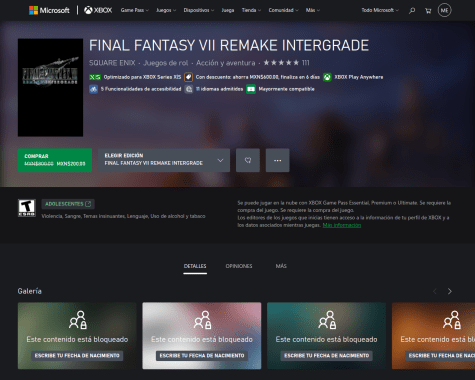Click the Xbox Play Anywhere icon
475x380 pixels.
click(x=327, y=77)
